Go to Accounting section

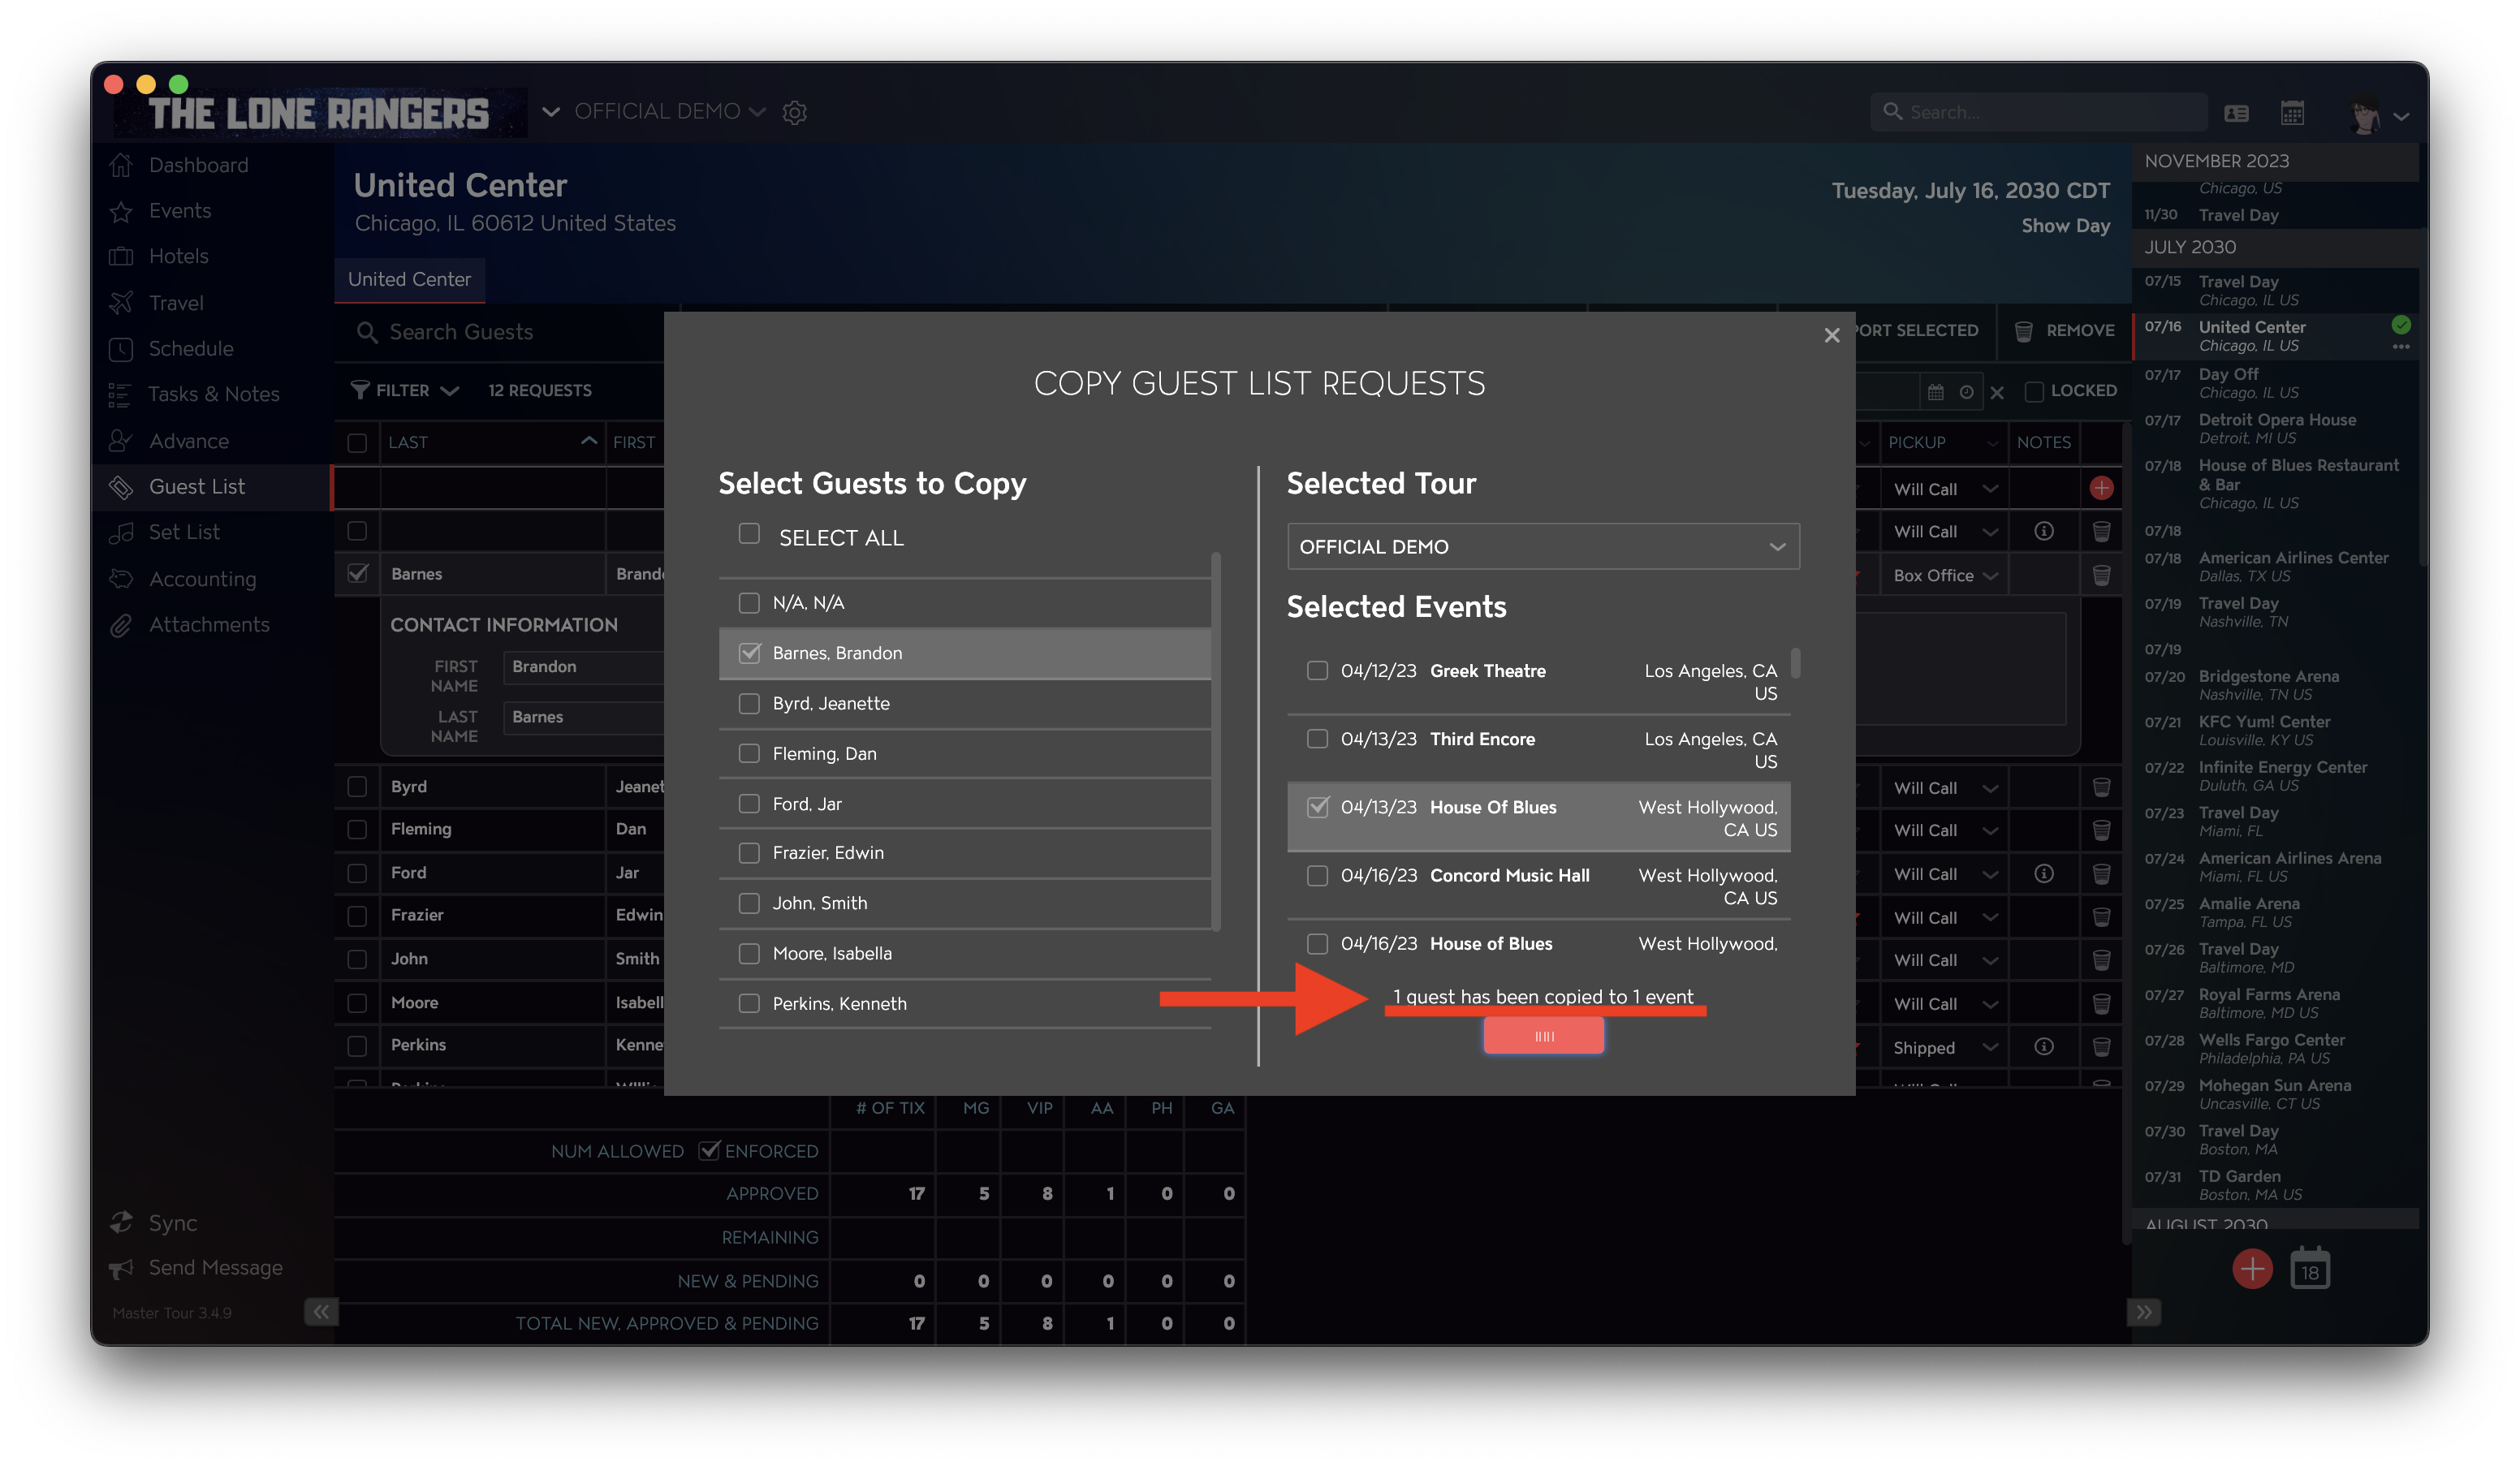point(203,579)
